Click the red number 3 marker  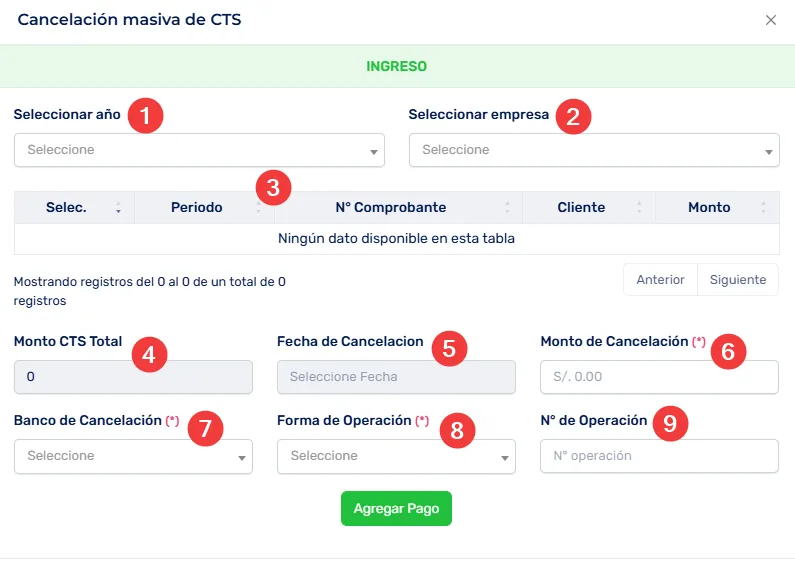coord(273,186)
